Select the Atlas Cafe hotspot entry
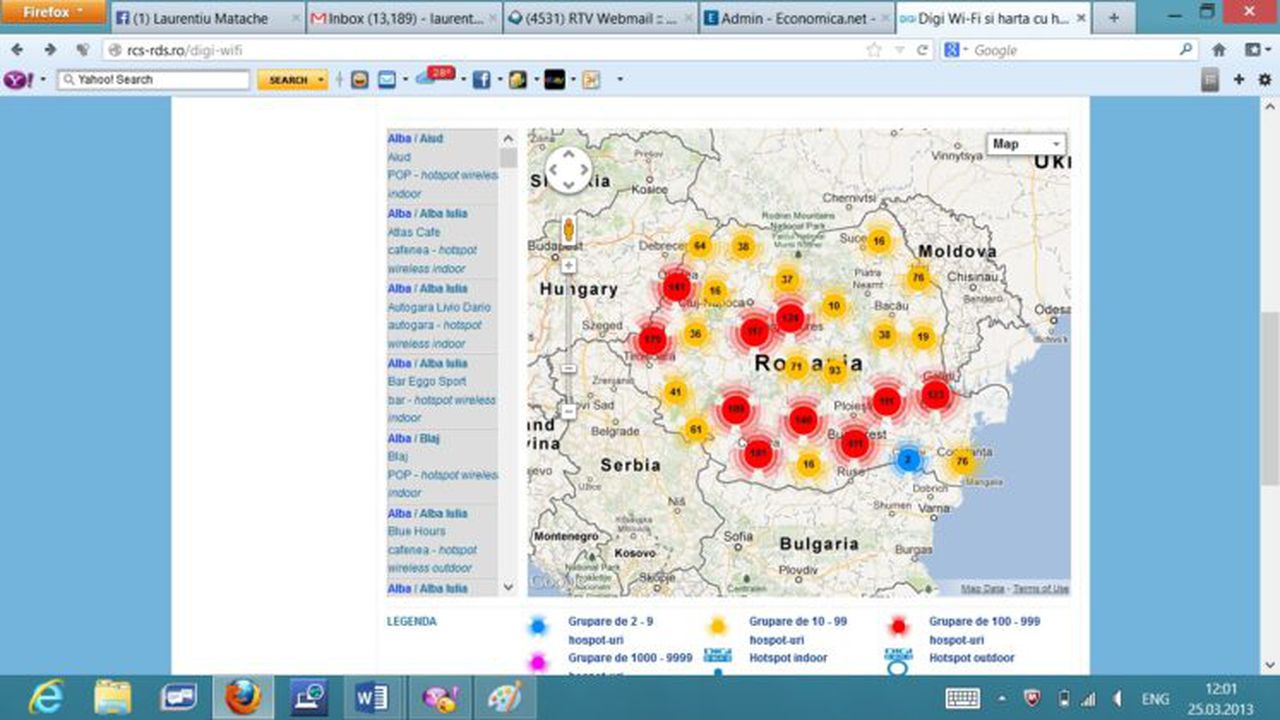Viewport: 1280px width, 720px height. [x=414, y=232]
